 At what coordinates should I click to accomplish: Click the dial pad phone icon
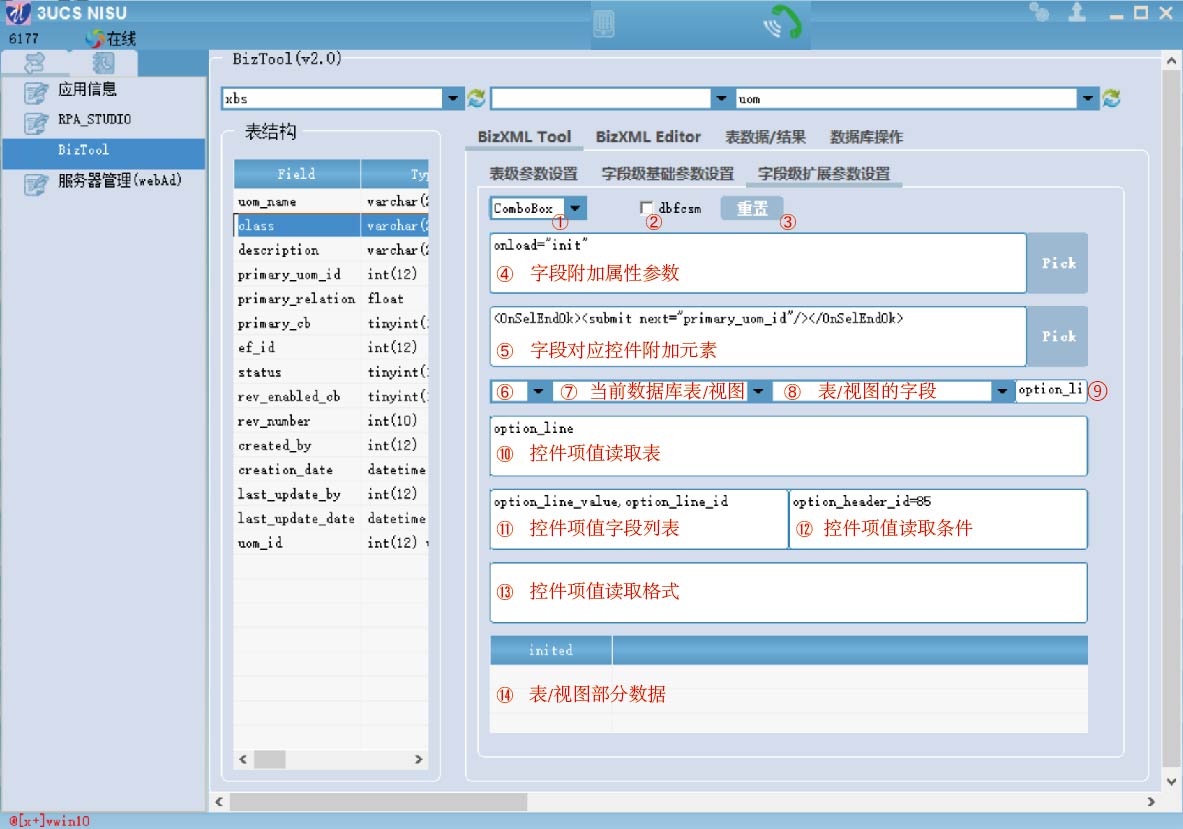[x=604, y=23]
